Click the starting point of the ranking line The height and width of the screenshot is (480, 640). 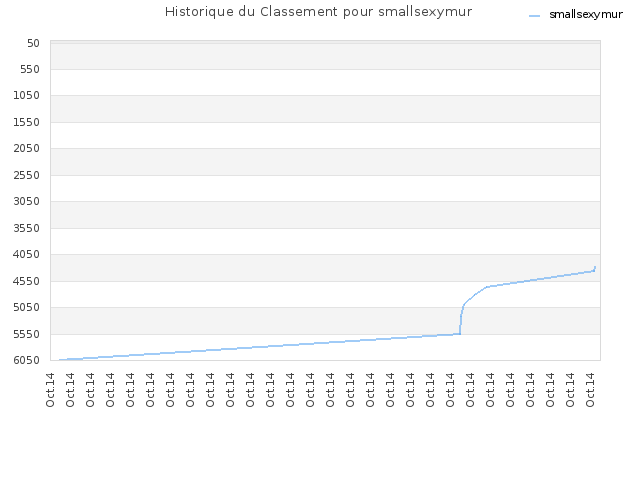pyautogui.click(x=60, y=360)
